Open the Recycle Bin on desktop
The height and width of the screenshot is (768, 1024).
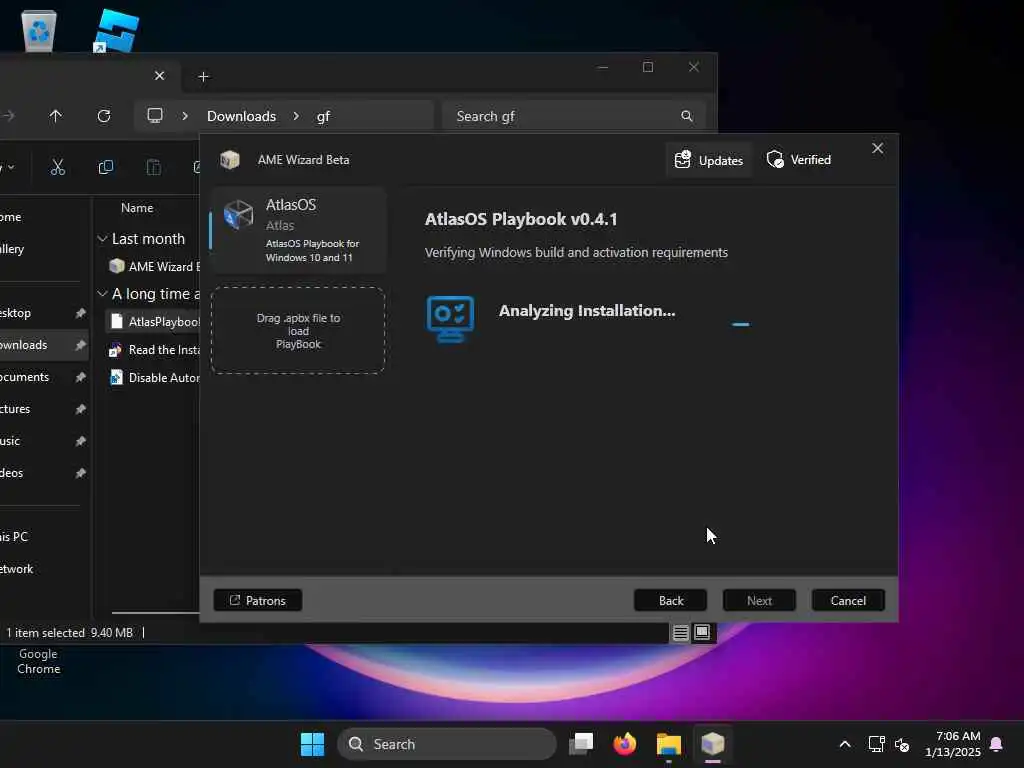(39, 31)
